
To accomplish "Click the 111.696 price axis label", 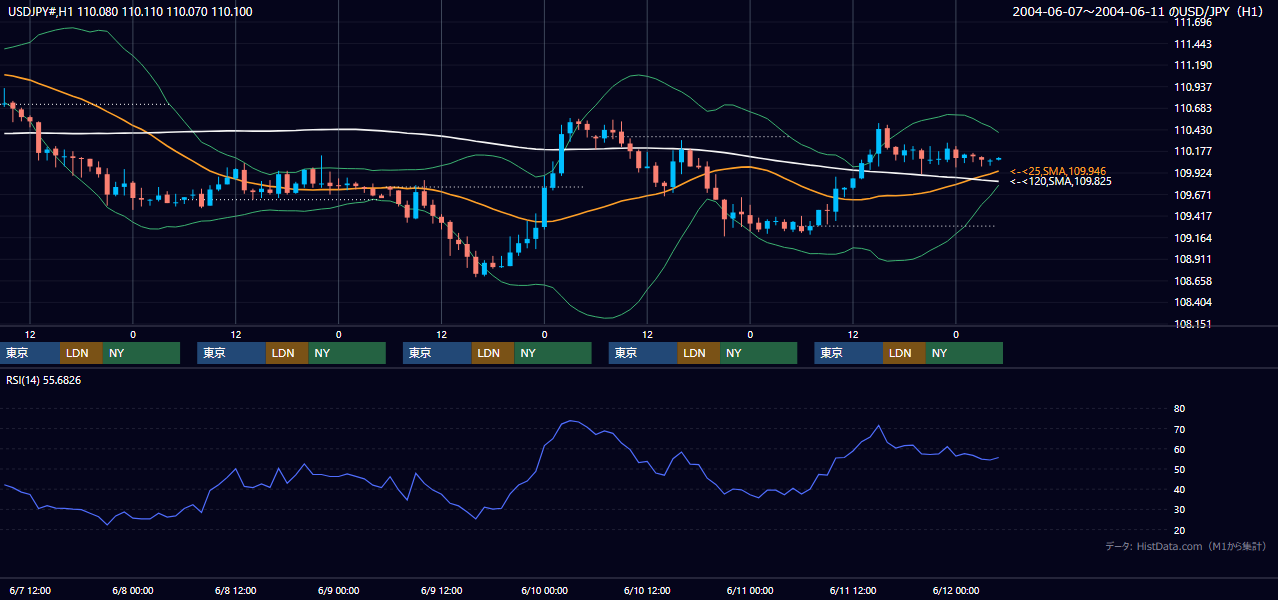I will (1193, 22).
